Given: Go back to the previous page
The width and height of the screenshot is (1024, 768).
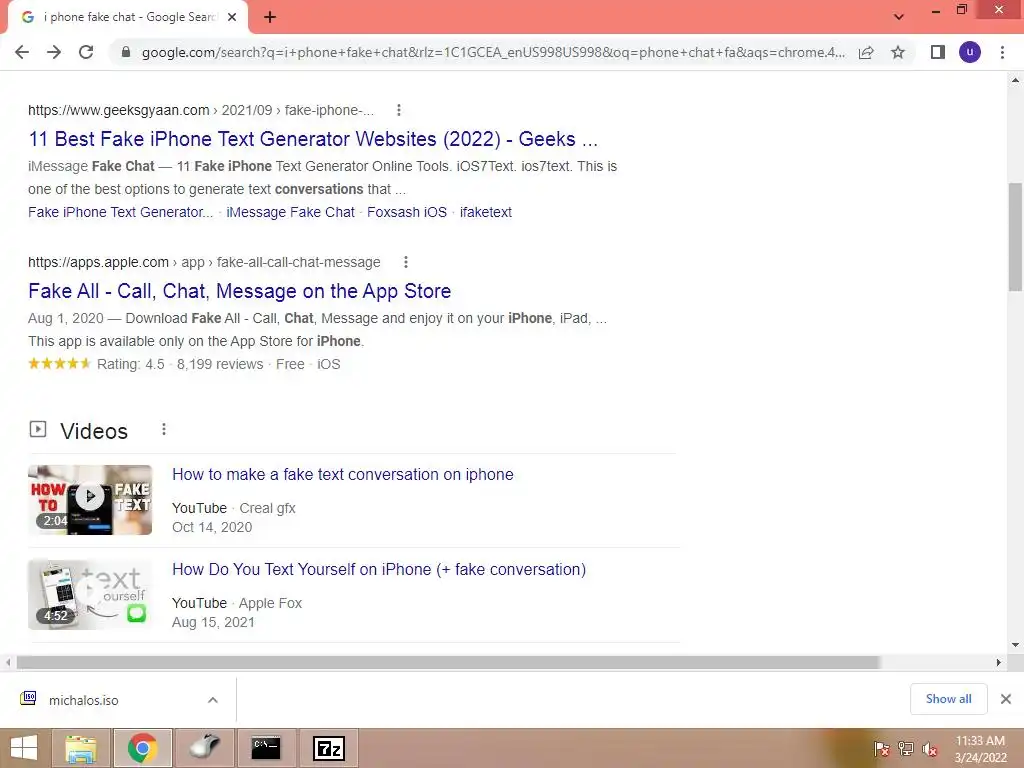Looking at the screenshot, I should [x=22, y=52].
